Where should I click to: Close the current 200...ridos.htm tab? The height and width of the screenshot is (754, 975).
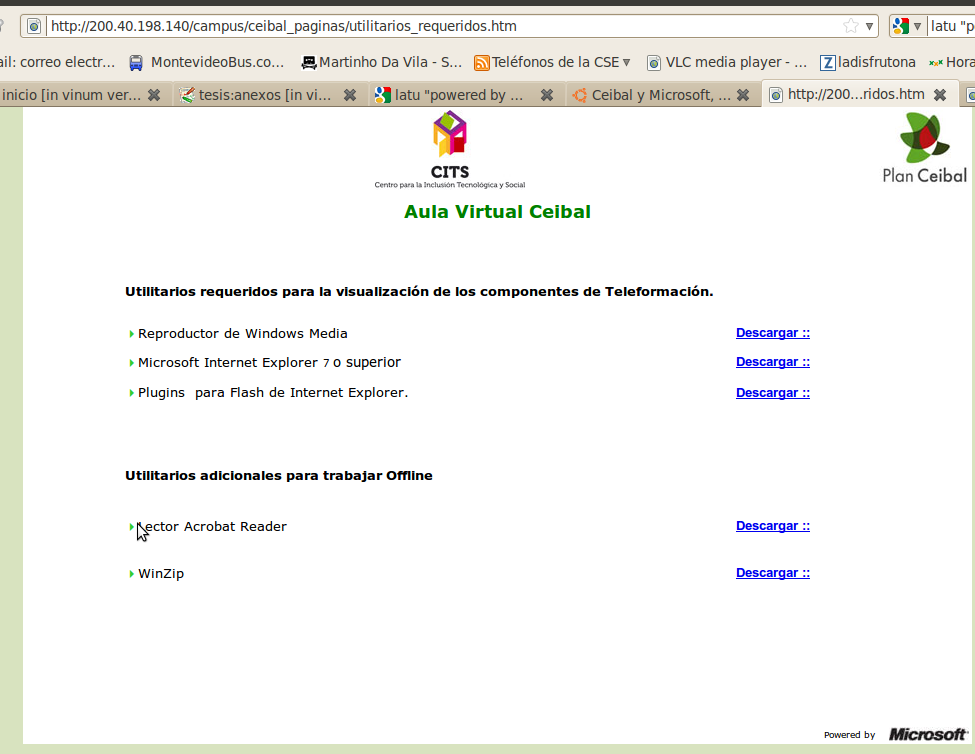(940, 95)
